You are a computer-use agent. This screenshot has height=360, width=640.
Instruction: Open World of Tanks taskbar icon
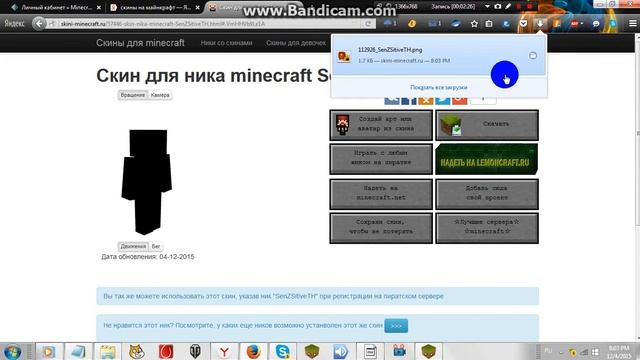195,351
